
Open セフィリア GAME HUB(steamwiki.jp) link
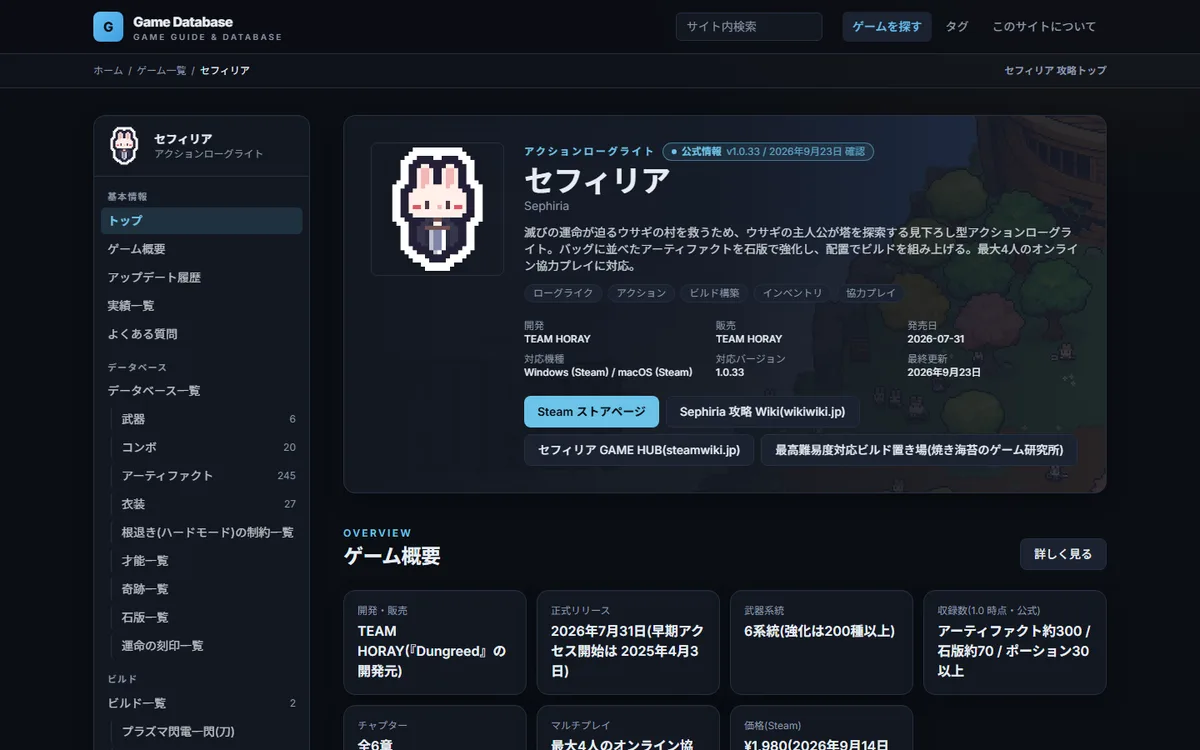[639, 450]
